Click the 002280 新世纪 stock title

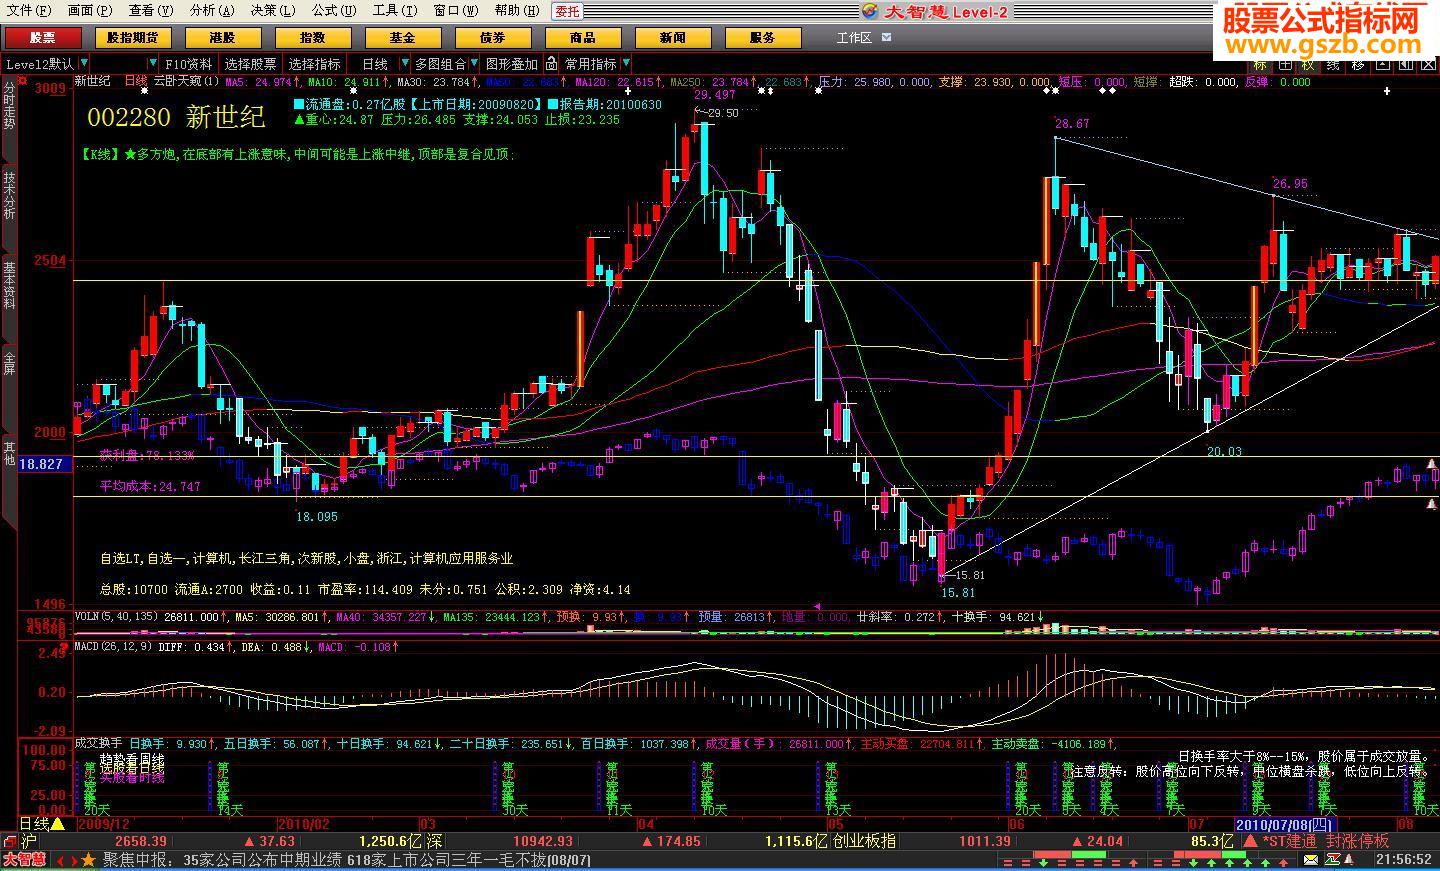[x=176, y=117]
